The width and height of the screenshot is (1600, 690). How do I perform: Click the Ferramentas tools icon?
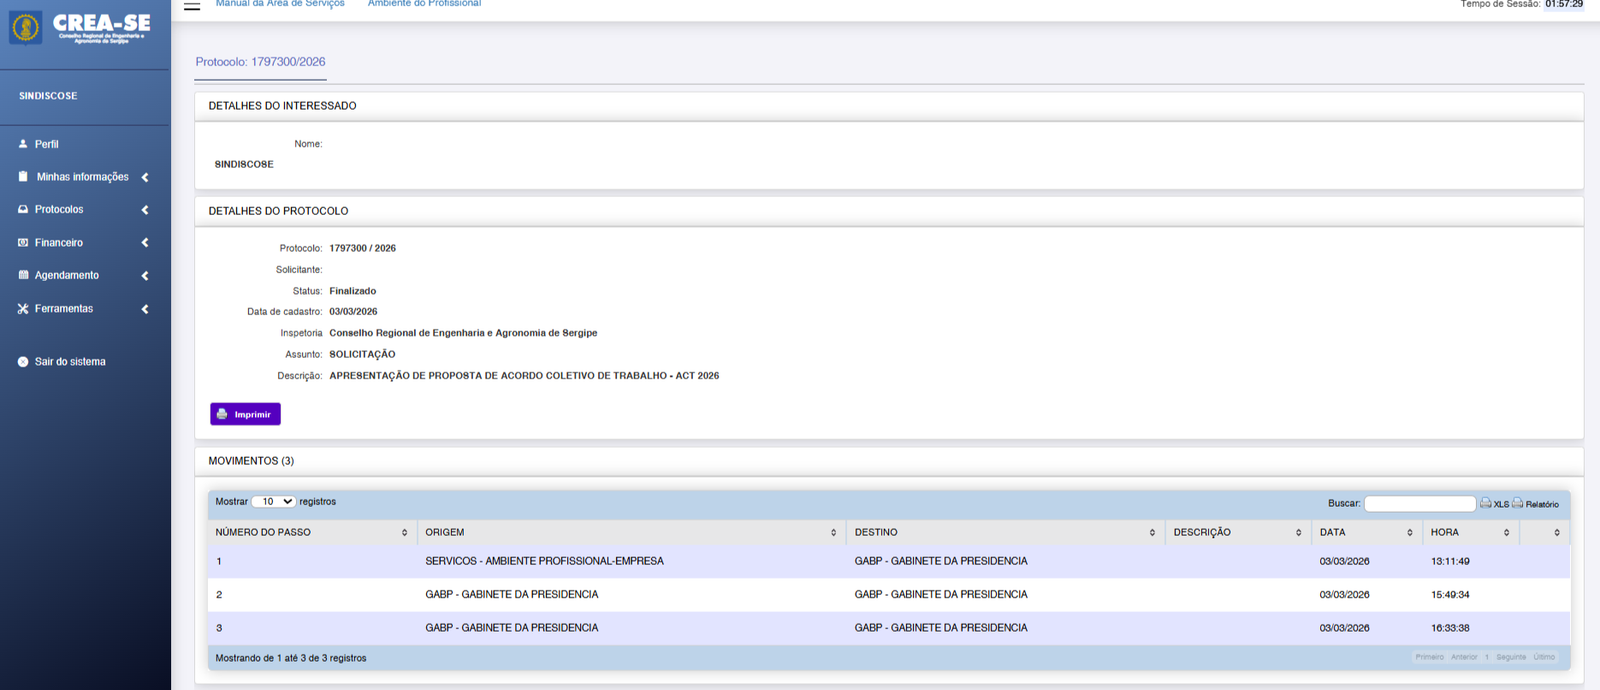coord(23,309)
